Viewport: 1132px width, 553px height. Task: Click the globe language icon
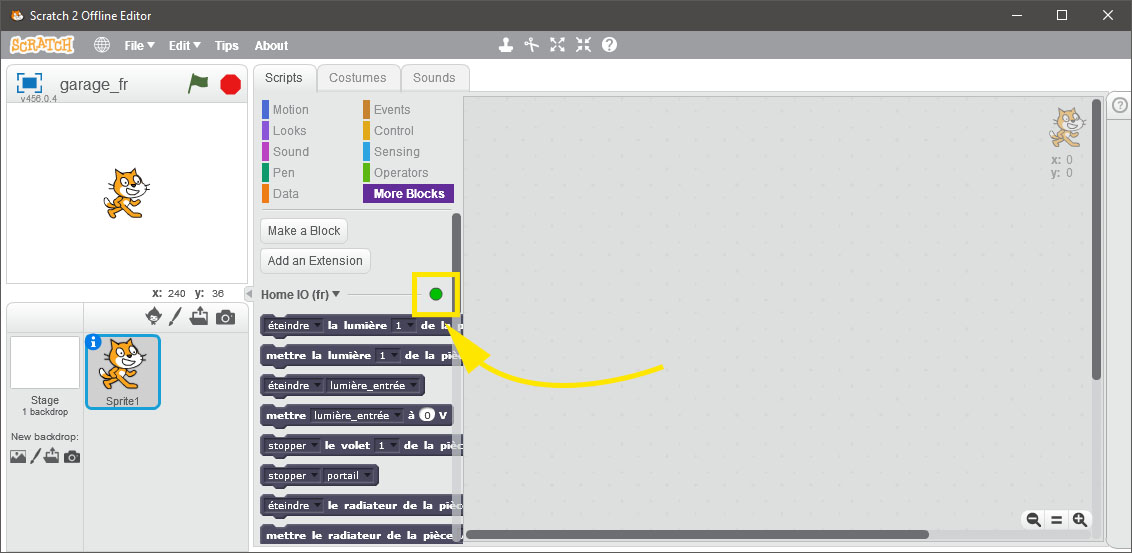click(x=102, y=45)
